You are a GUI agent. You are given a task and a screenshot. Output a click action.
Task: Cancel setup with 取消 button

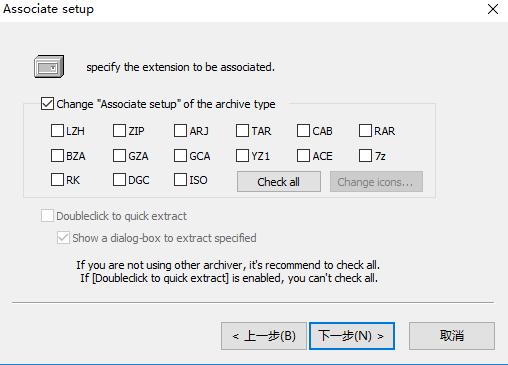452,336
